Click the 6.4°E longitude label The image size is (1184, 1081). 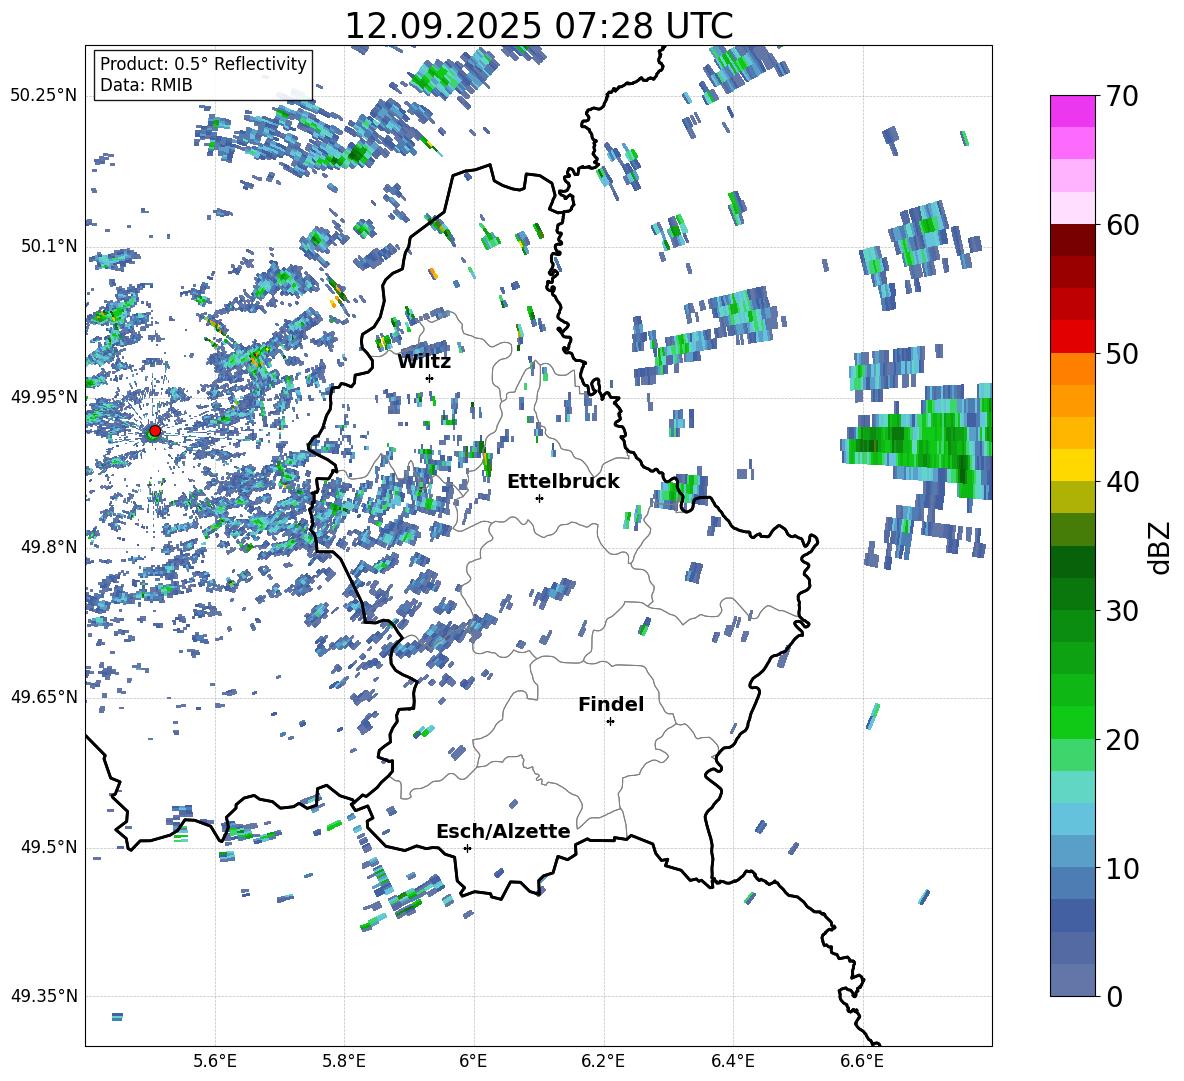(732, 1061)
